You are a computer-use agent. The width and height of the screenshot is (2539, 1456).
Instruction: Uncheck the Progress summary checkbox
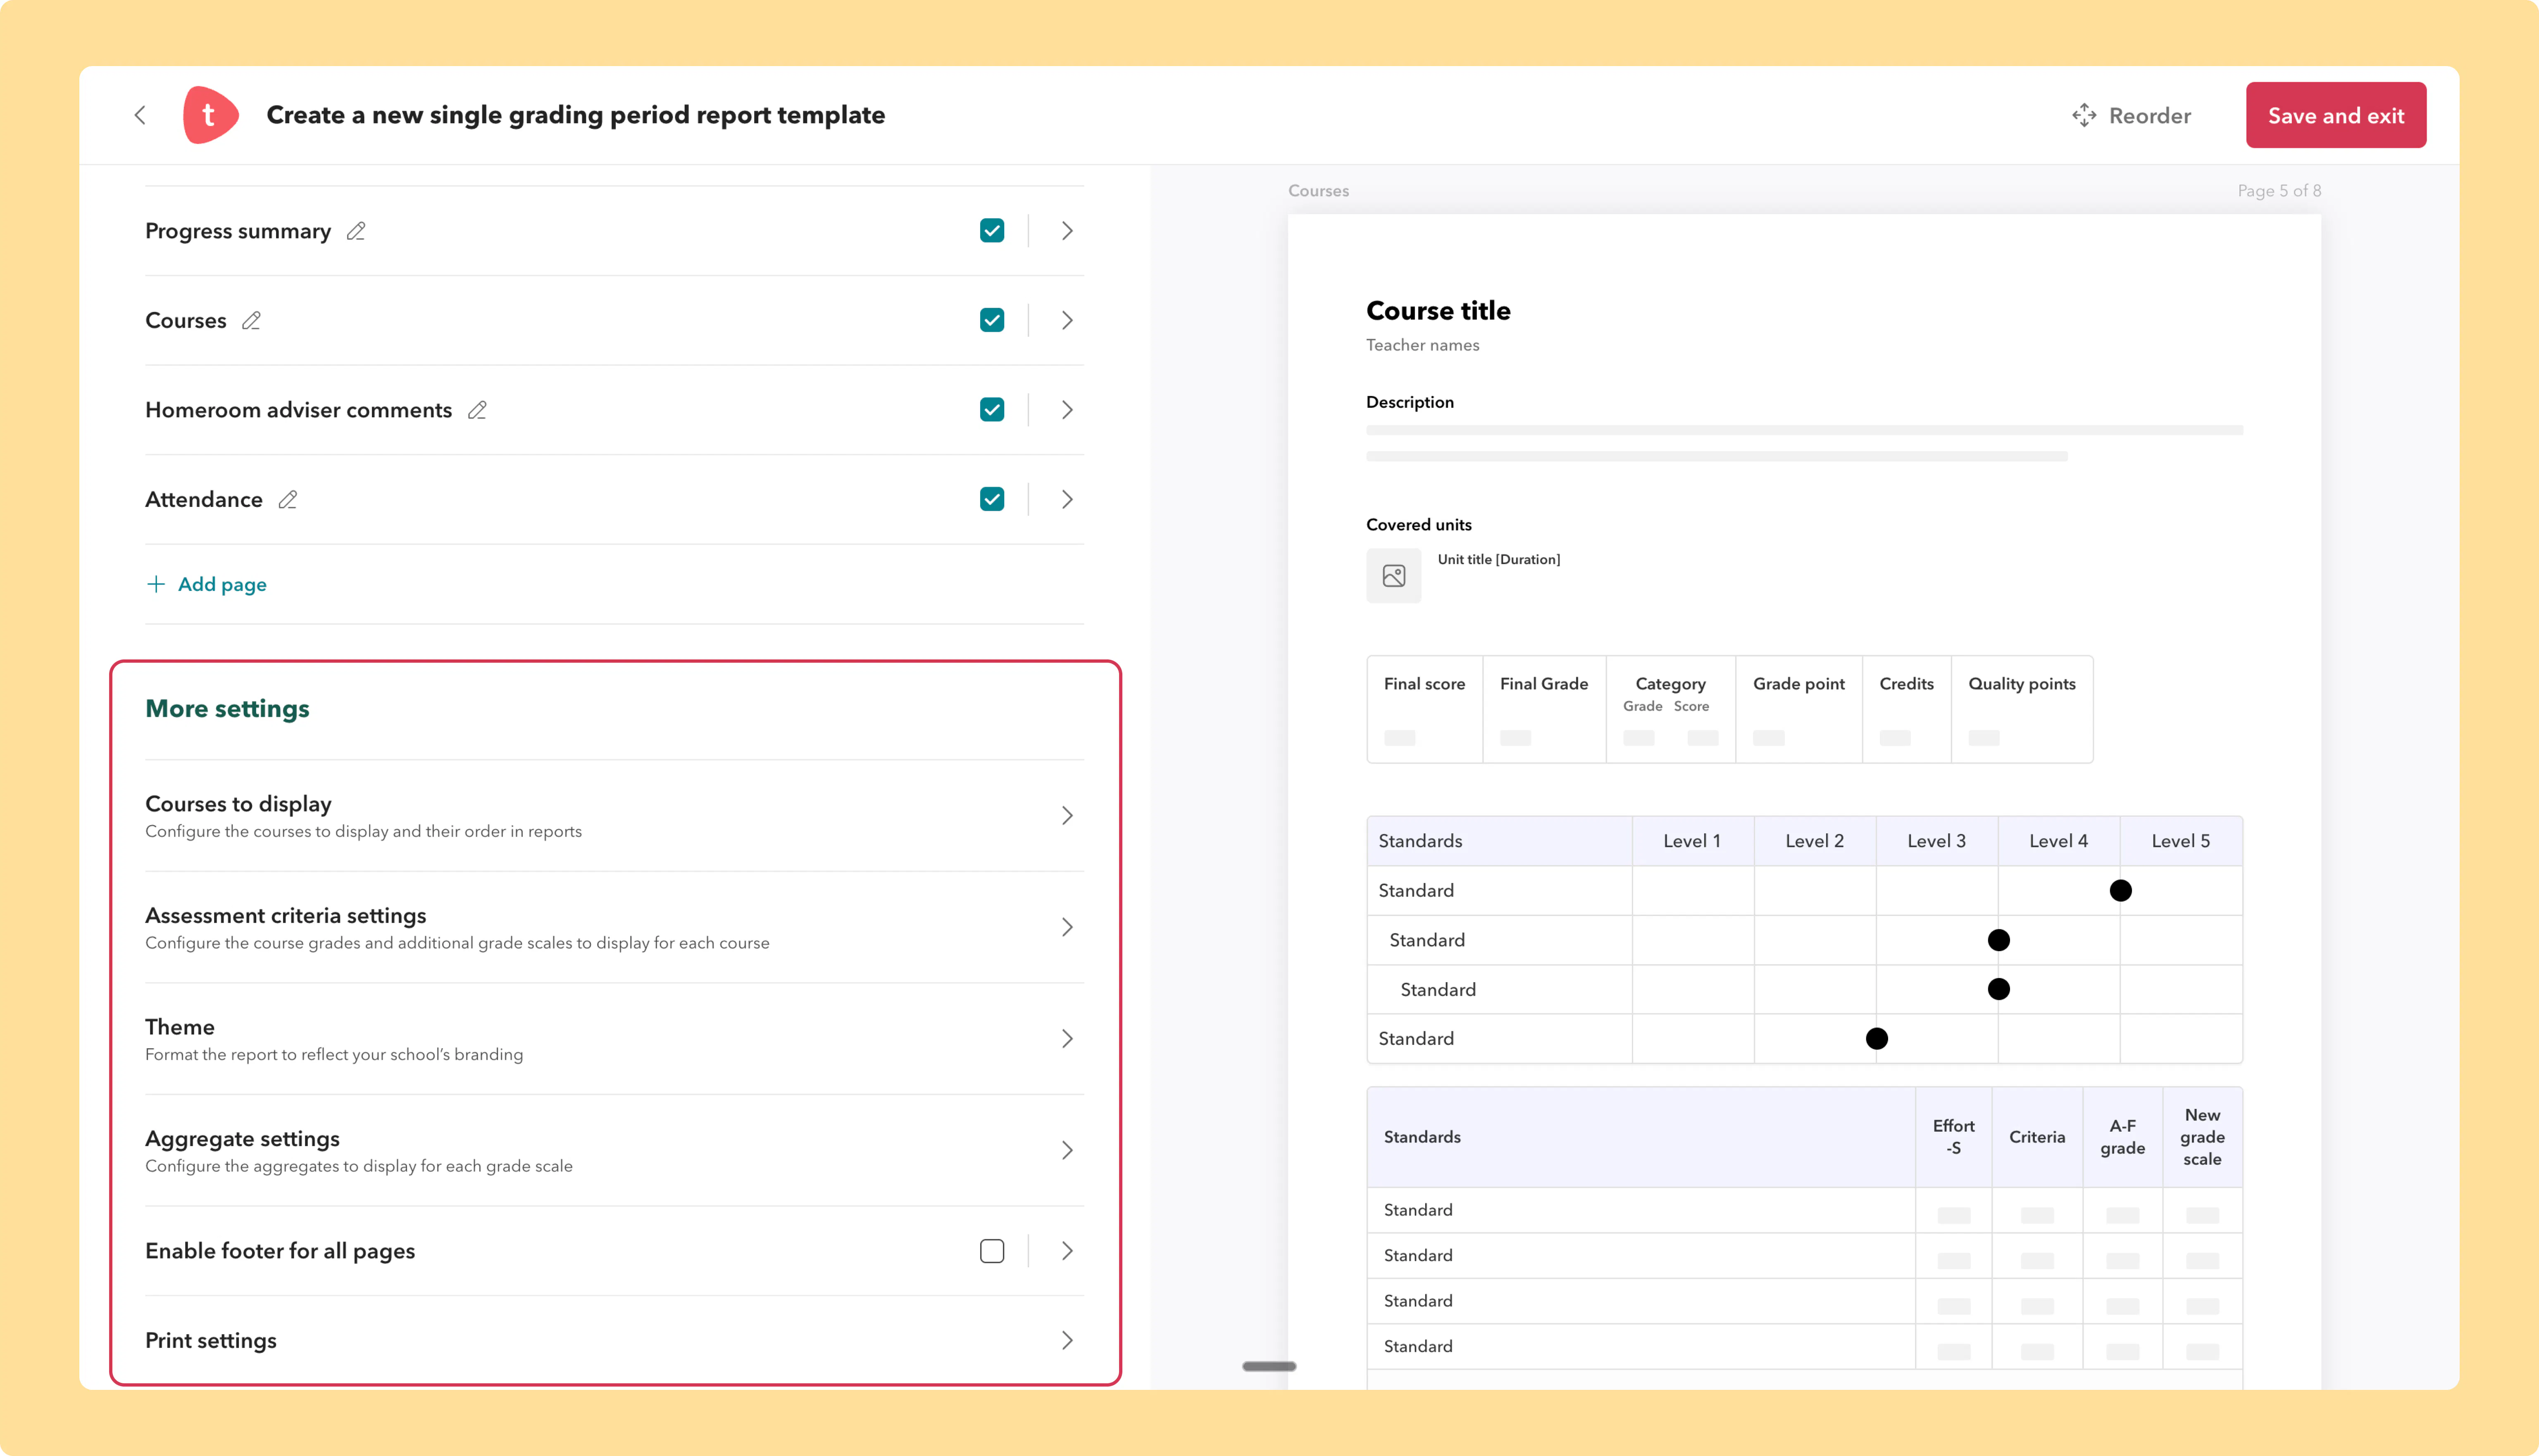click(992, 231)
